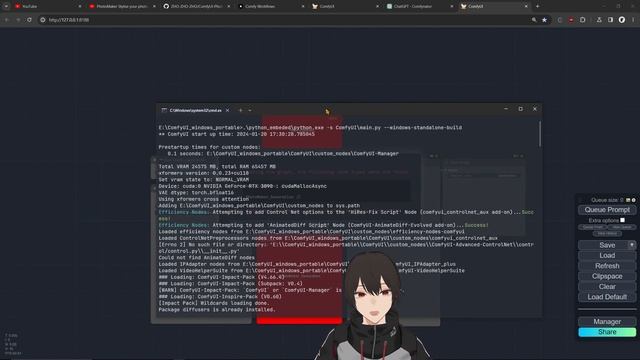Screen dimensions: 640x360
Task: Click the terminal window scrollbar
Action: coord(540,134)
